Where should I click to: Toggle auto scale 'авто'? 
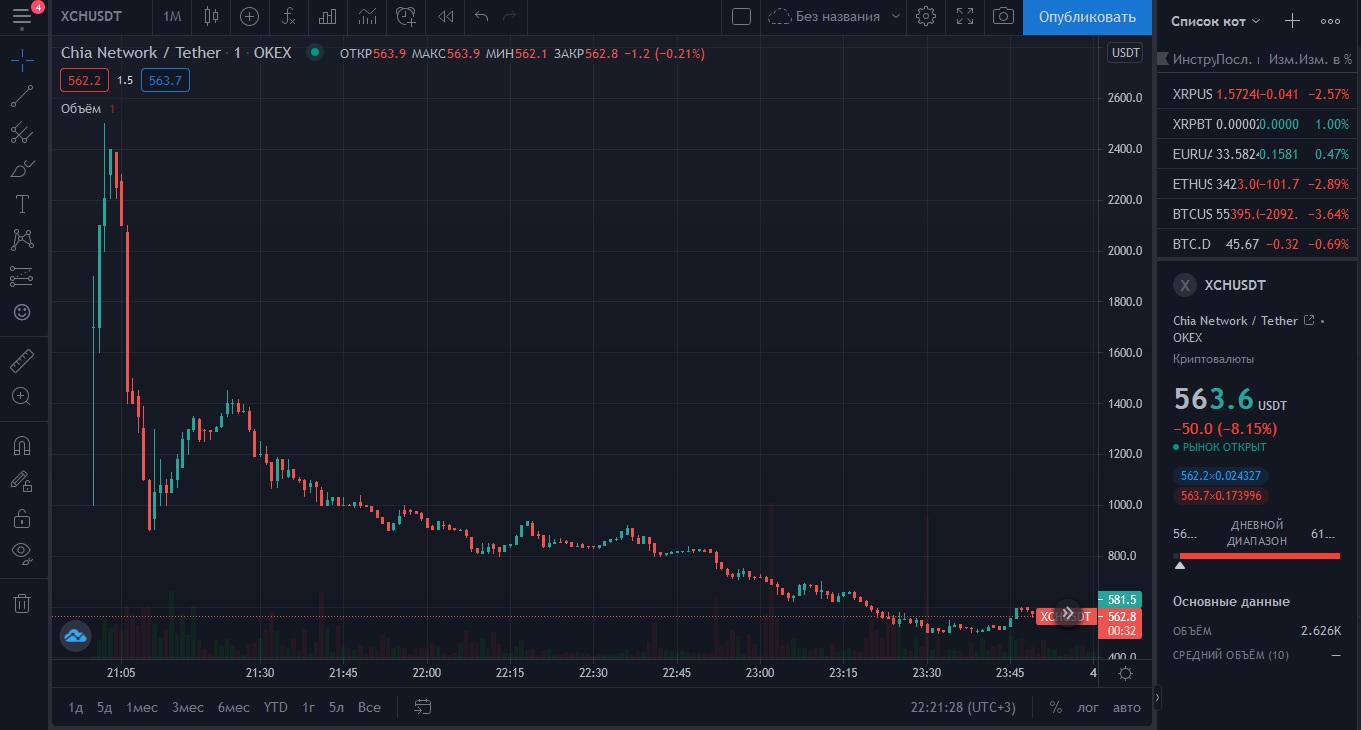[1127, 707]
